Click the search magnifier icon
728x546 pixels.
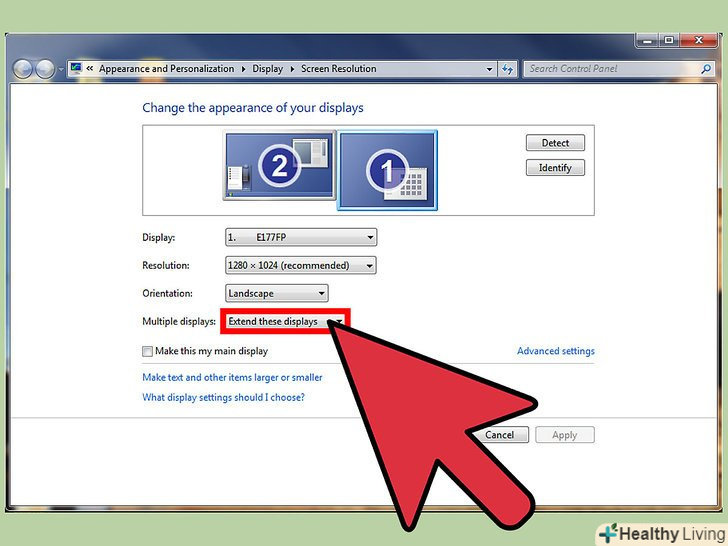pyautogui.click(x=706, y=69)
